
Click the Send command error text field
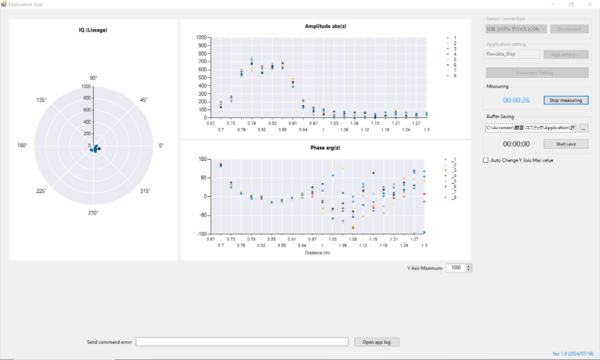(x=242, y=342)
